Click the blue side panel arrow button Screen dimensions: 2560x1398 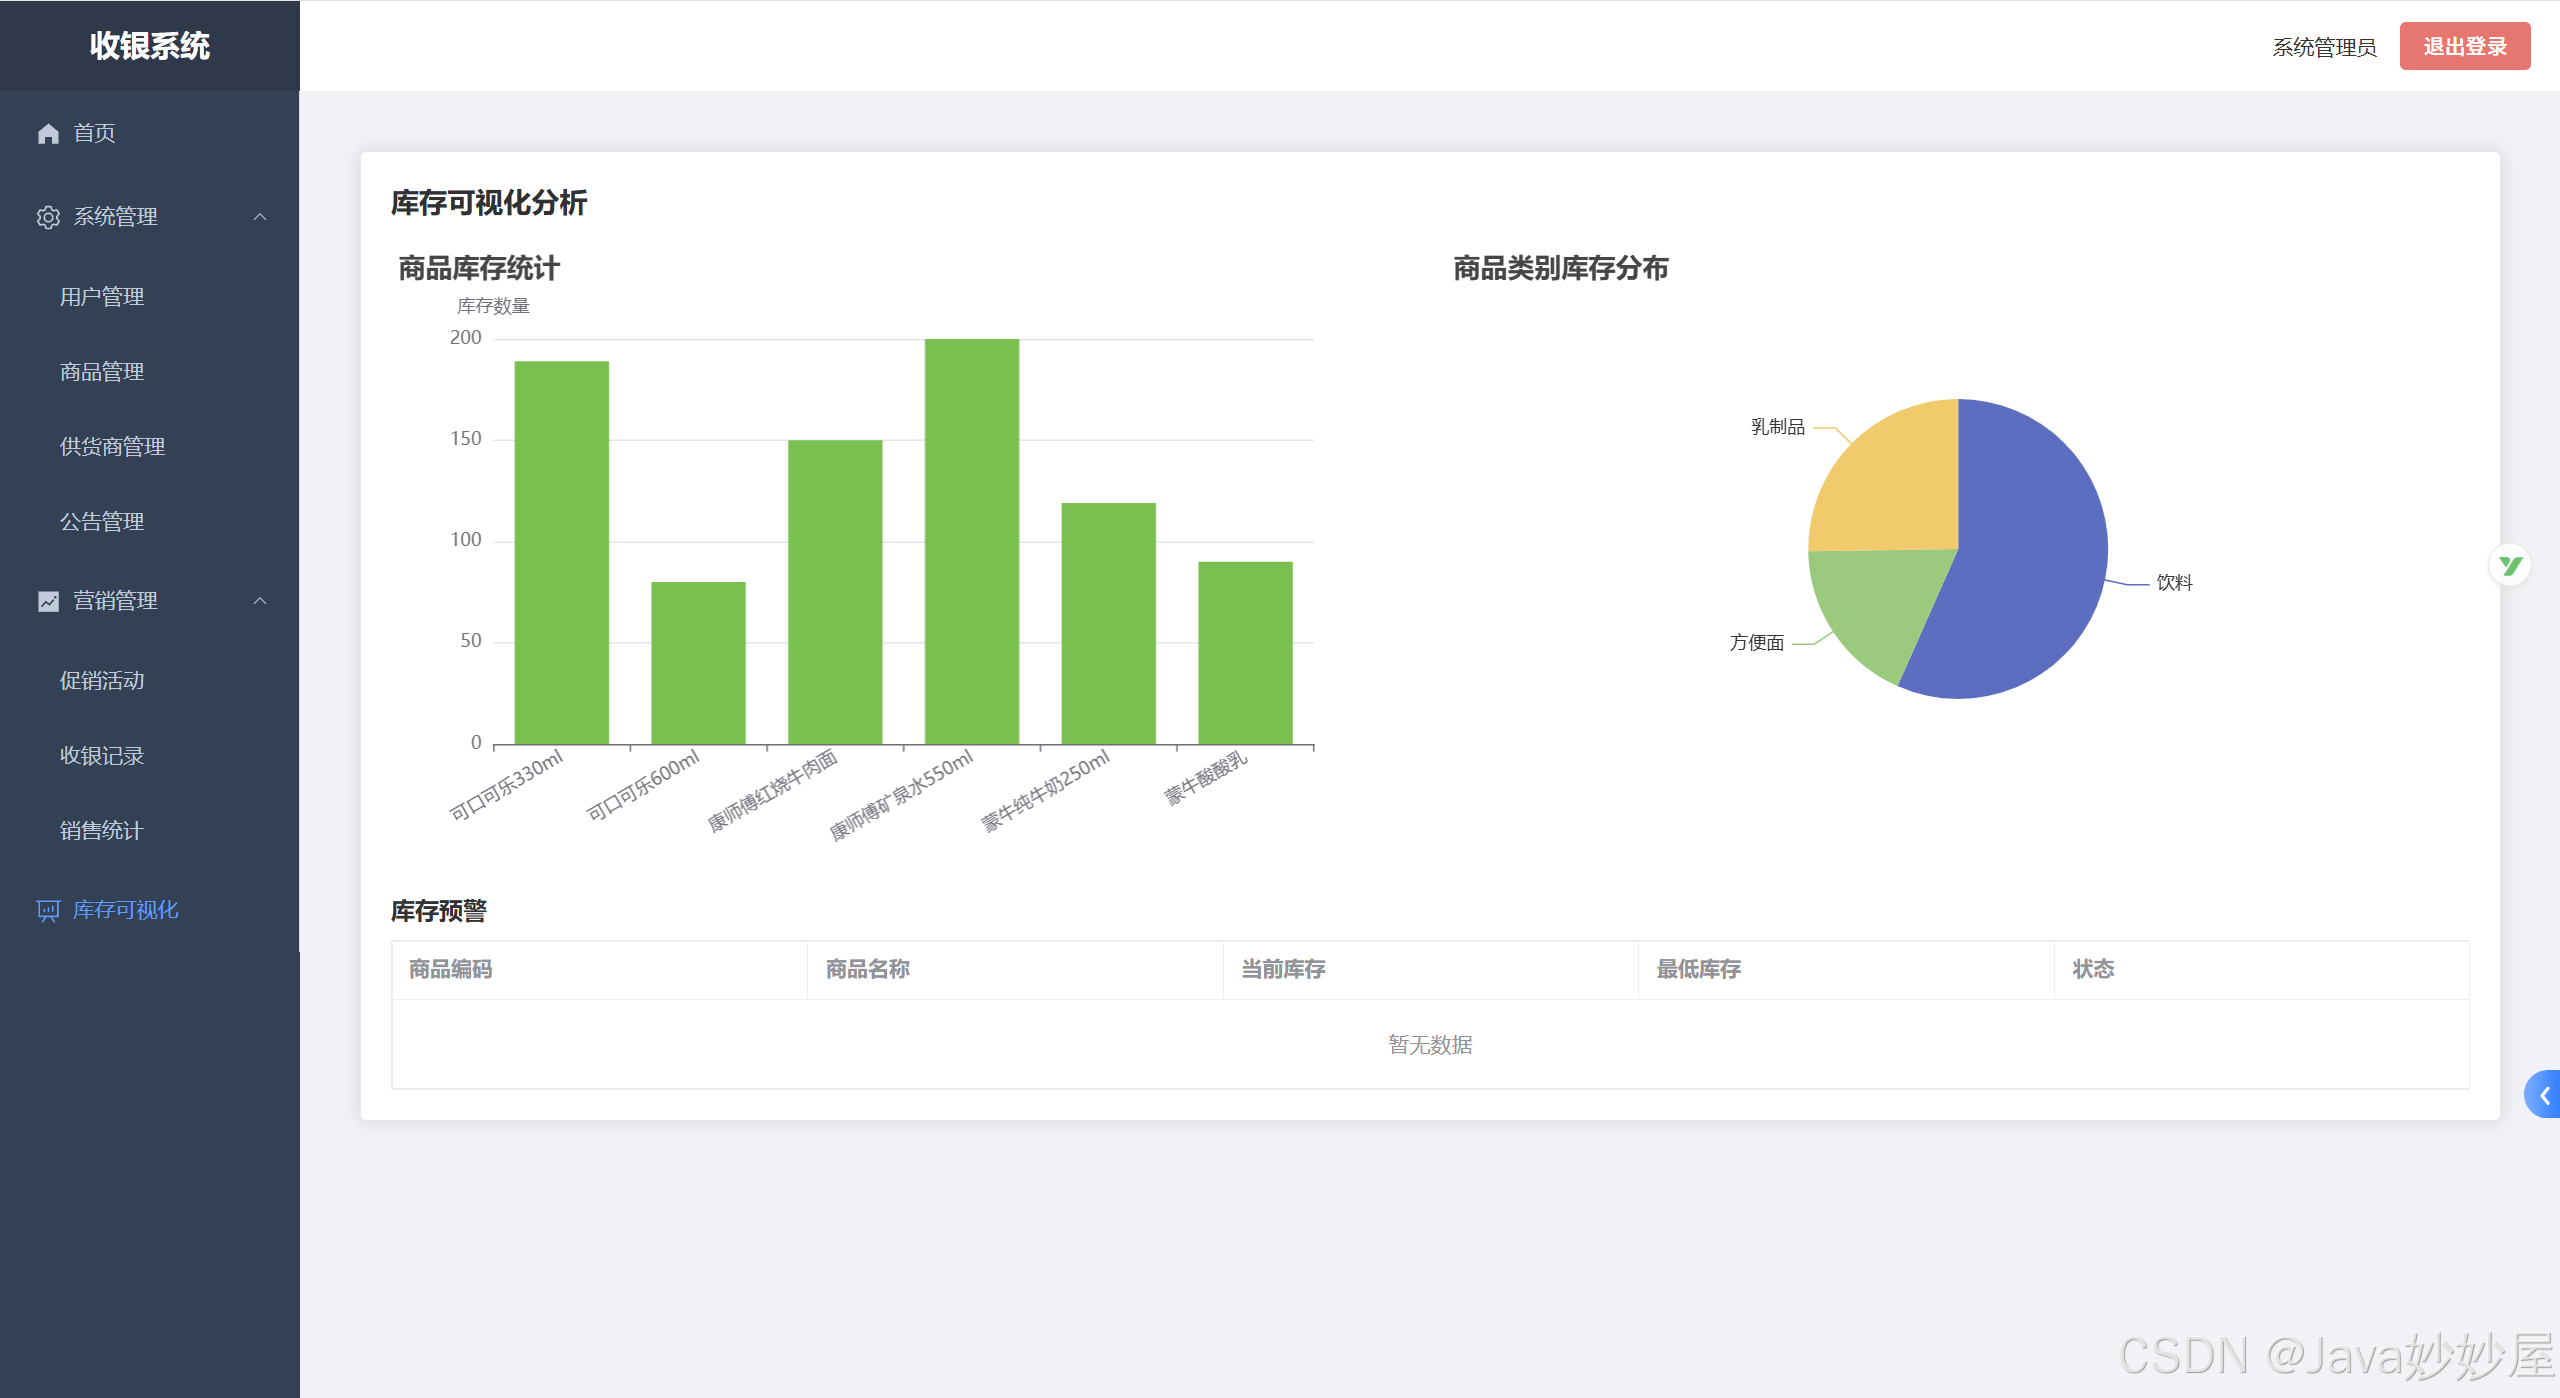pyautogui.click(x=2544, y=1095)
